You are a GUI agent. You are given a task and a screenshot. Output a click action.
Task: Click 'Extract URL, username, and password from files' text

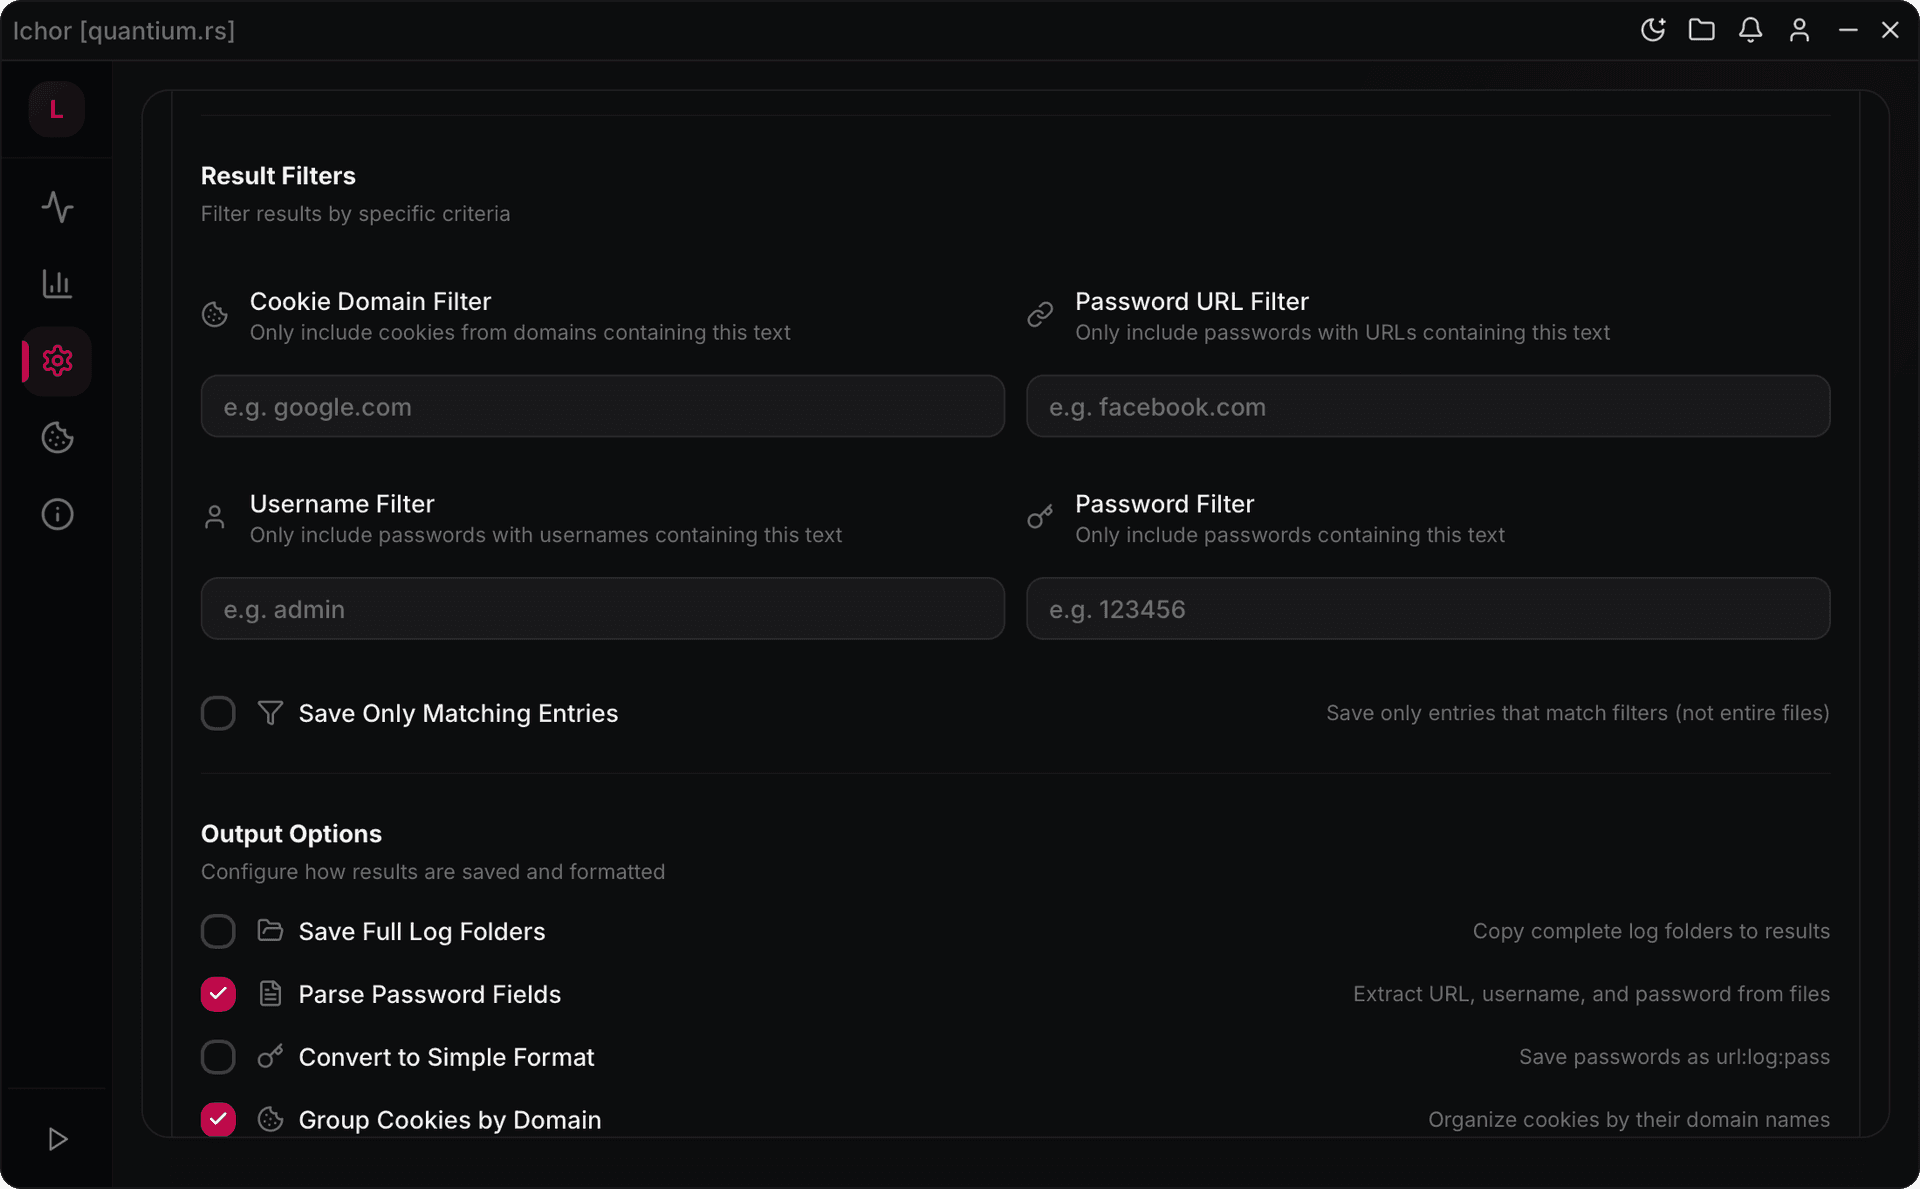(1591, 994)
